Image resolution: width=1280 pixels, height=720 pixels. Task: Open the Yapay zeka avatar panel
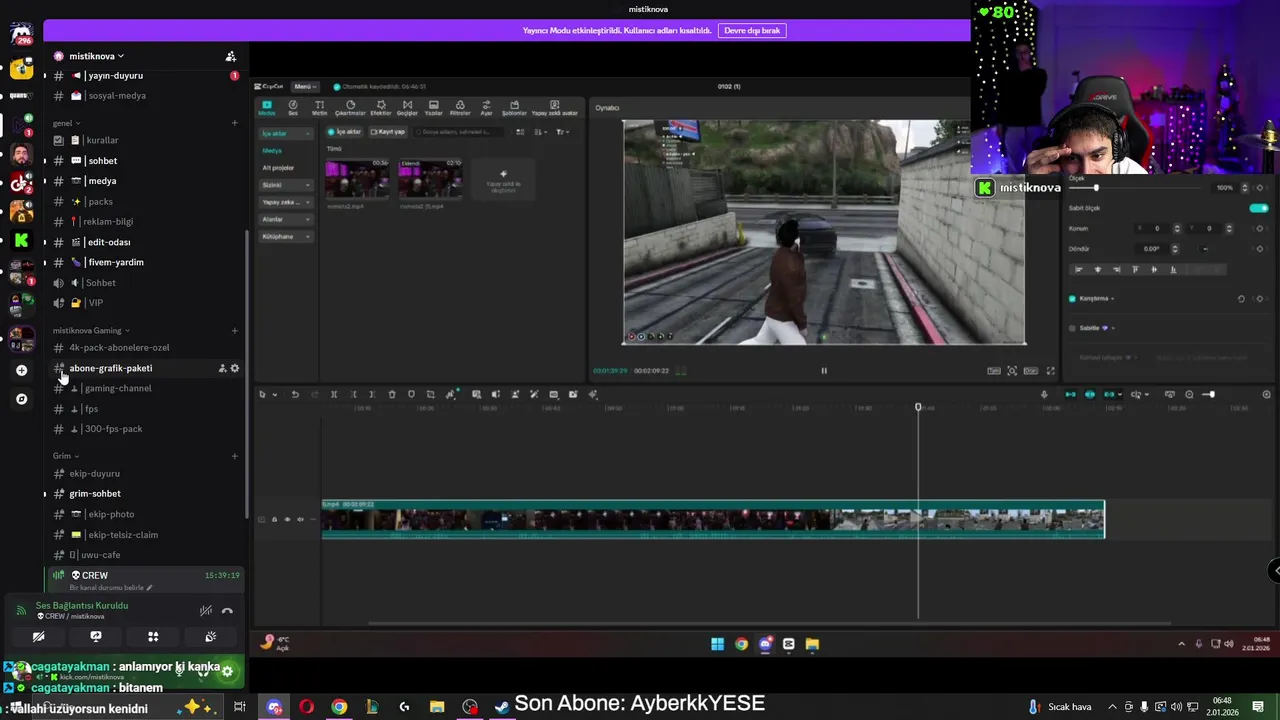(x=556, y=107)
